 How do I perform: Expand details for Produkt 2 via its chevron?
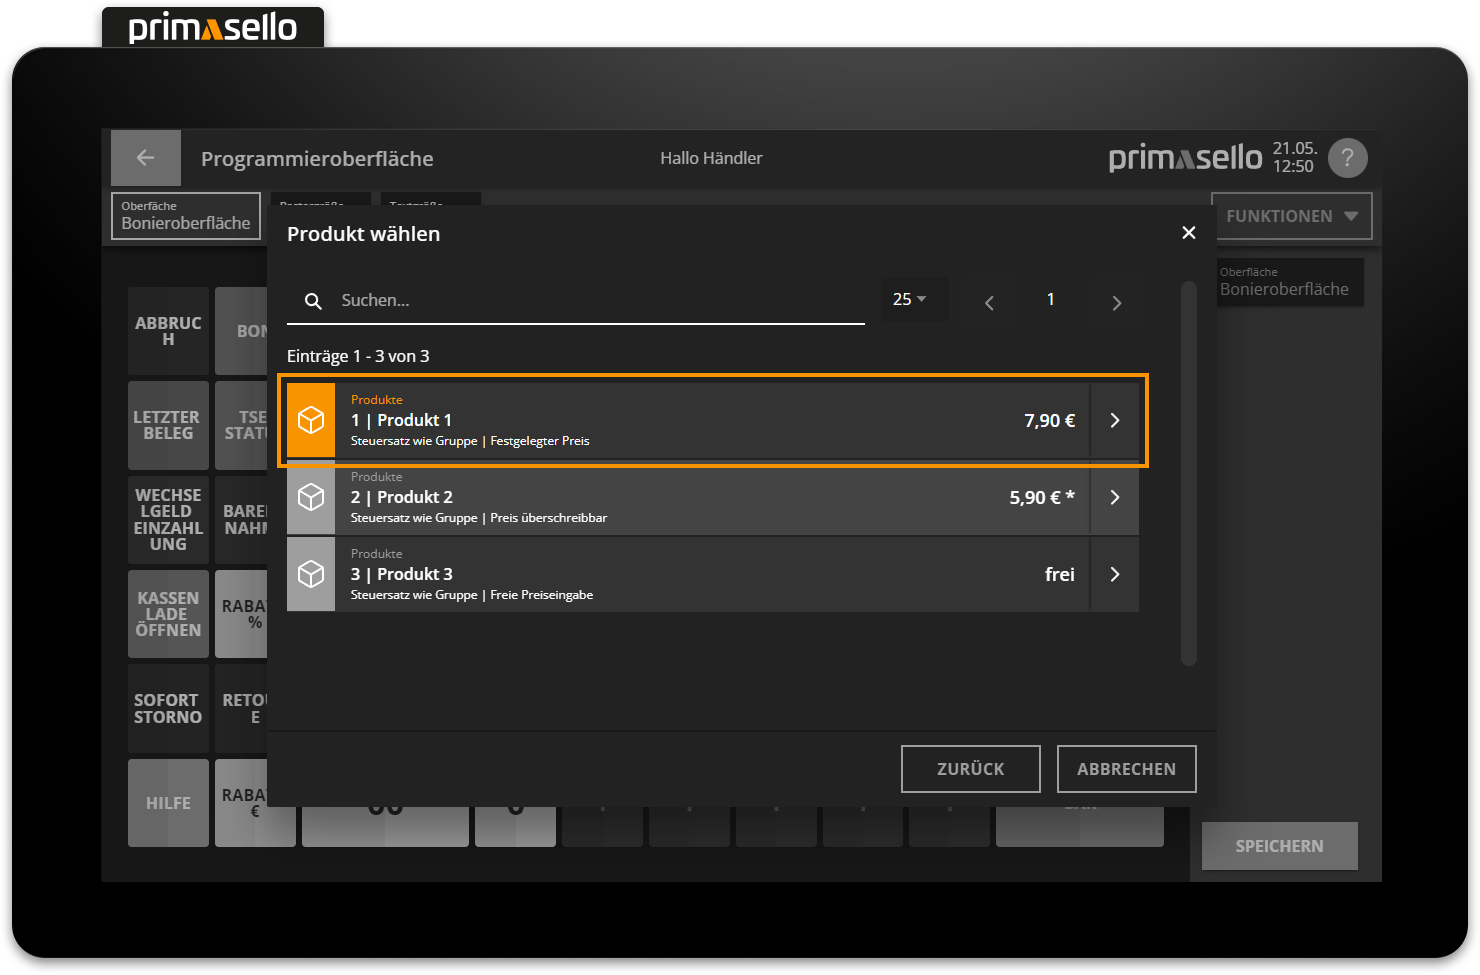tap(1114, 497)
